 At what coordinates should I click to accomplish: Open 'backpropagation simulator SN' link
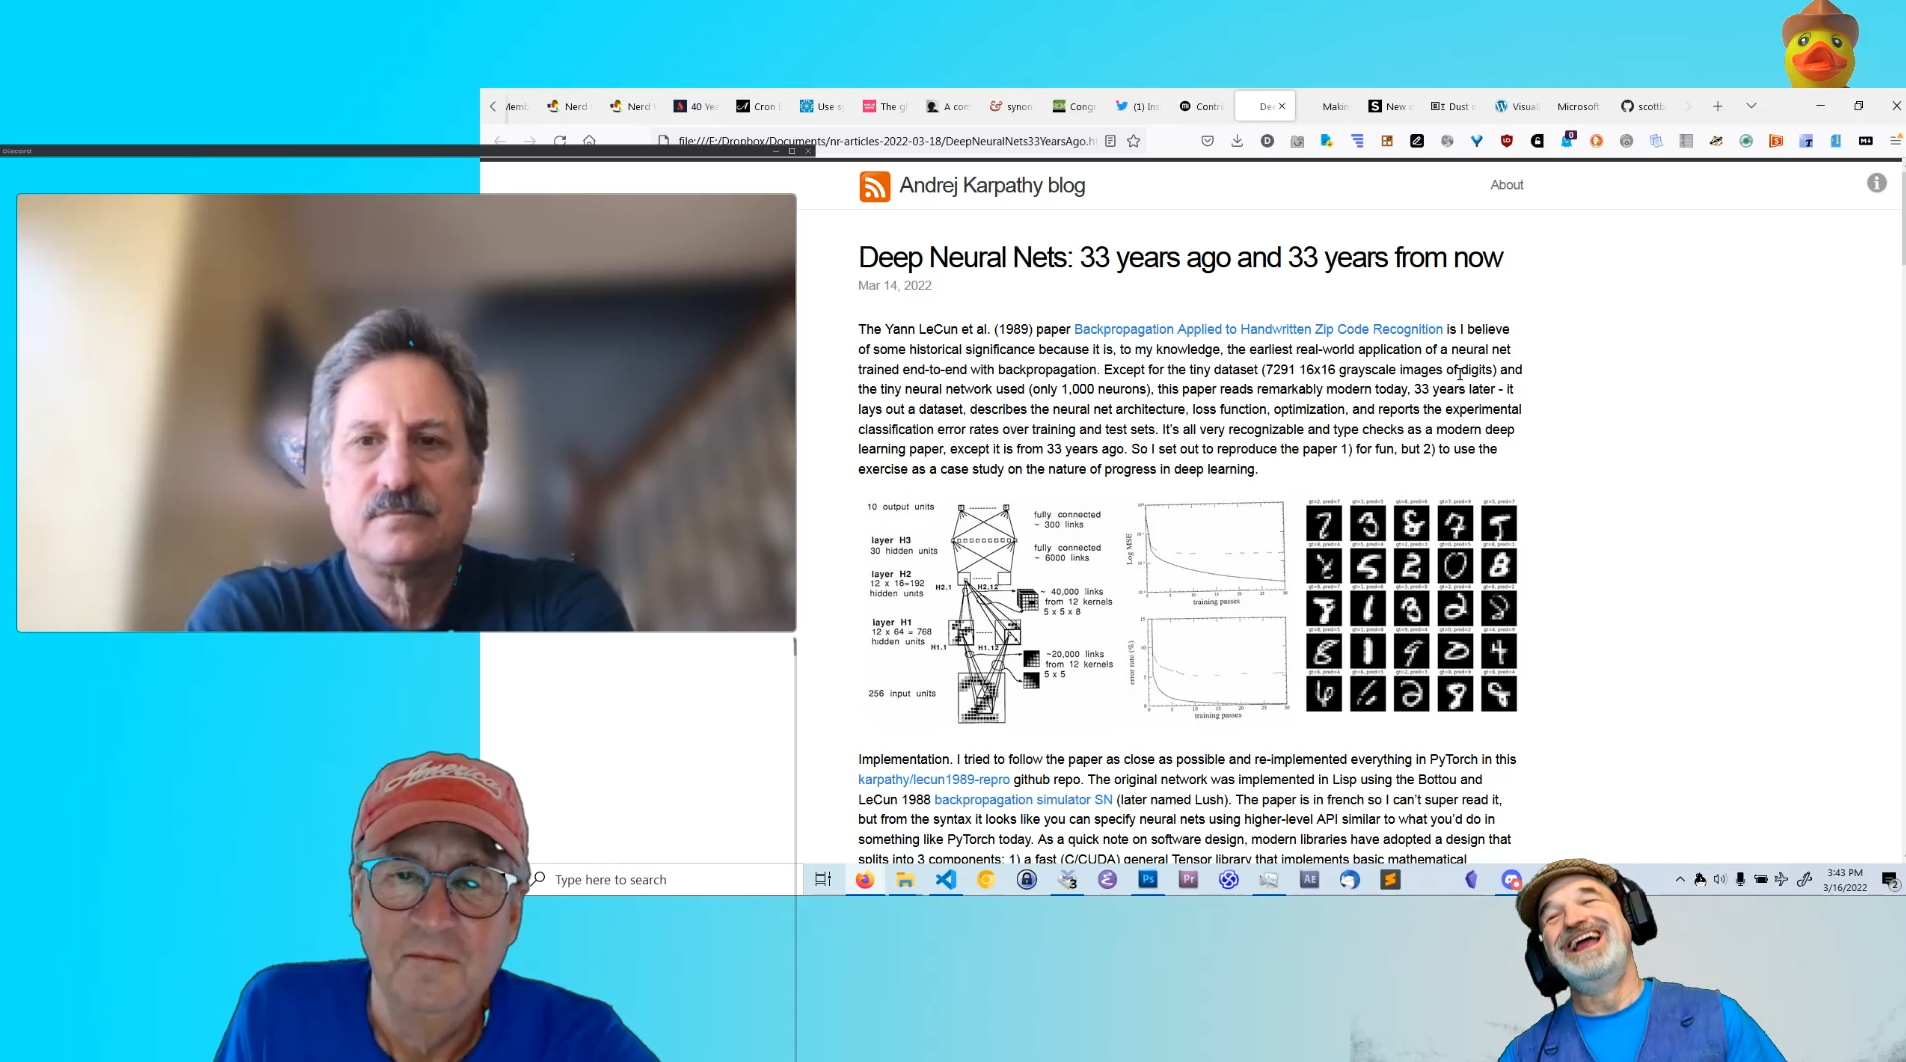(1023, 799)
